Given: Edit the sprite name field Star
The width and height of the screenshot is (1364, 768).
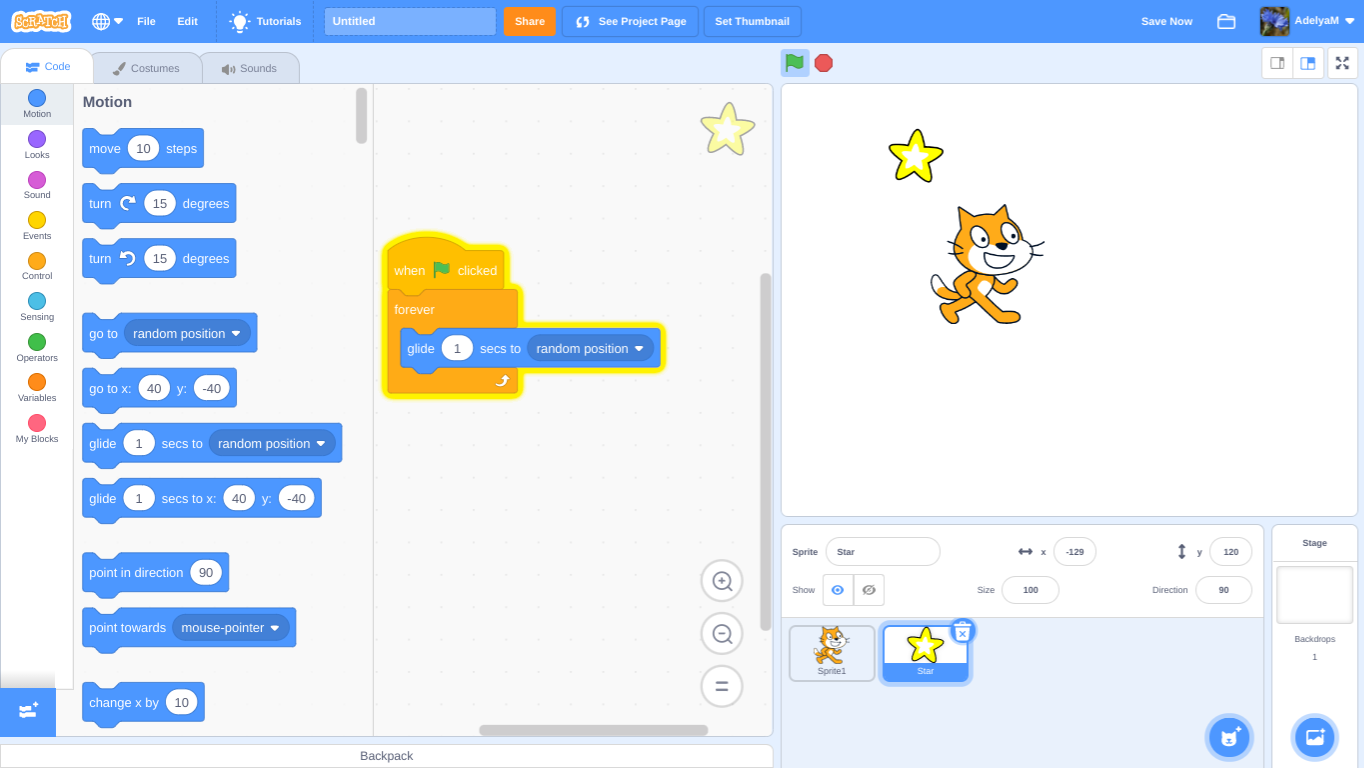Looking at the screenshot, I should [883, 552].
